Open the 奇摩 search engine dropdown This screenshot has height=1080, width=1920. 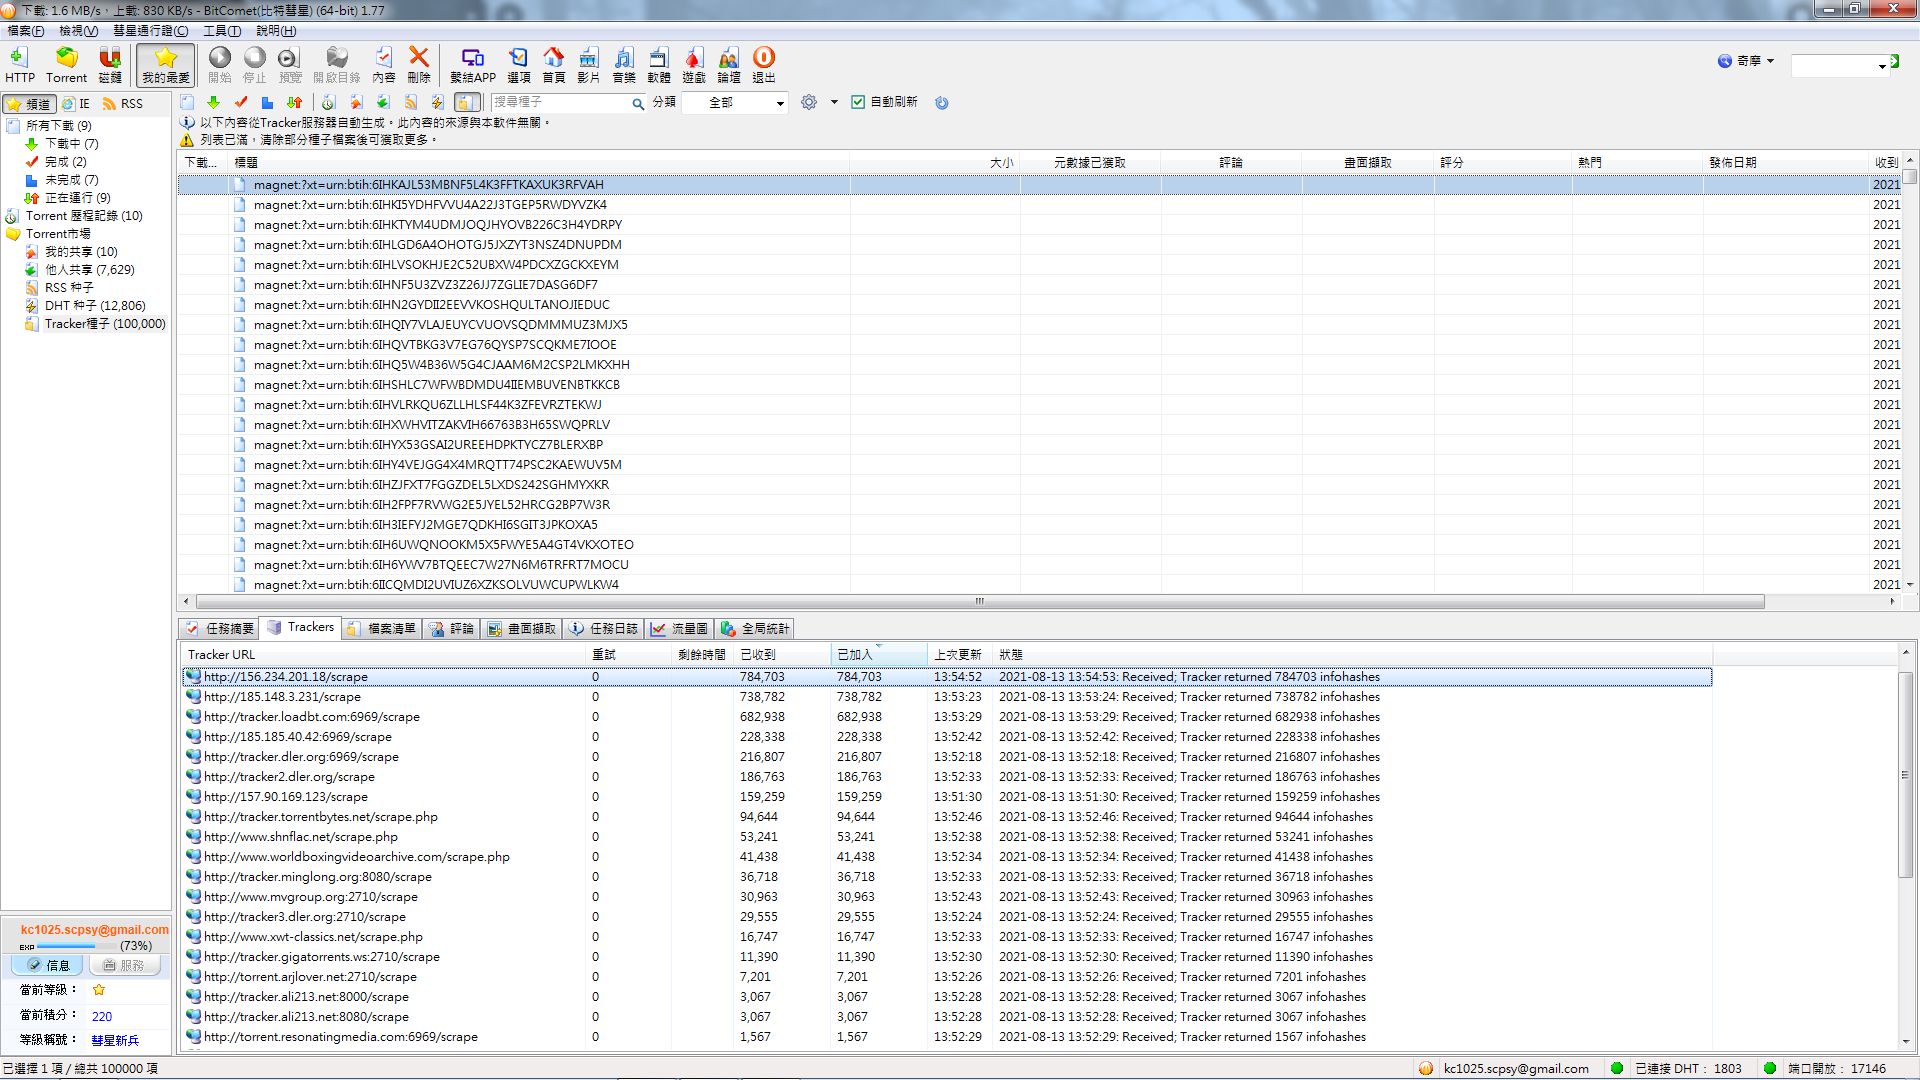1746,61
